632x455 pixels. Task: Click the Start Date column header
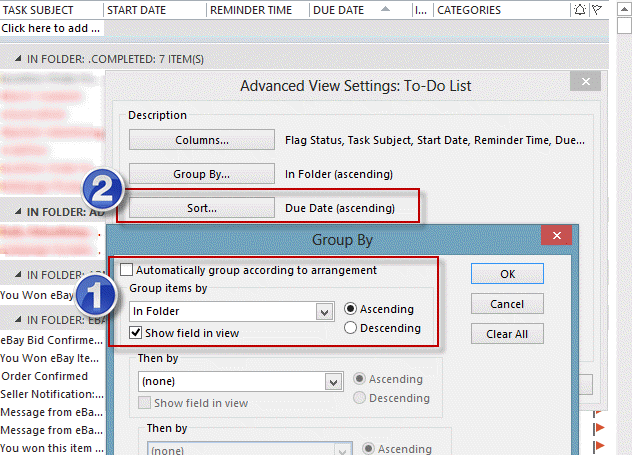(x=155, y=10)
